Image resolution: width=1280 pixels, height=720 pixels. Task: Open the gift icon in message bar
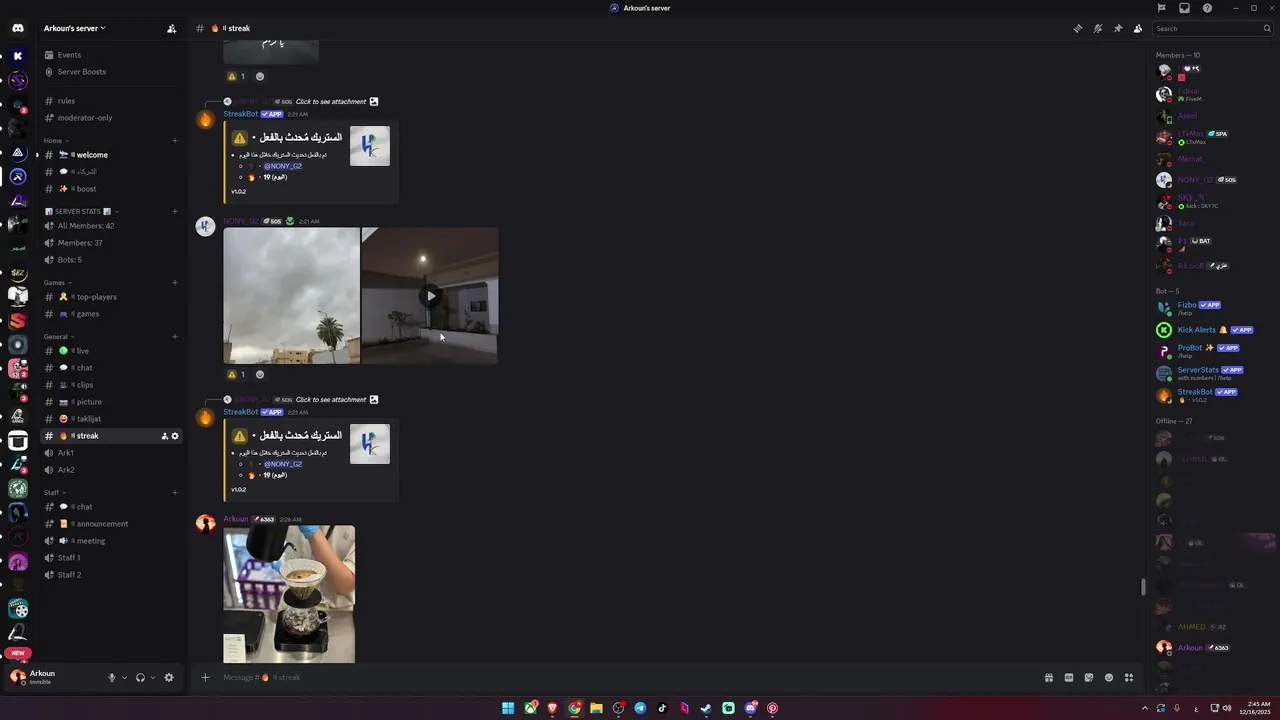tap(1048, 677)
